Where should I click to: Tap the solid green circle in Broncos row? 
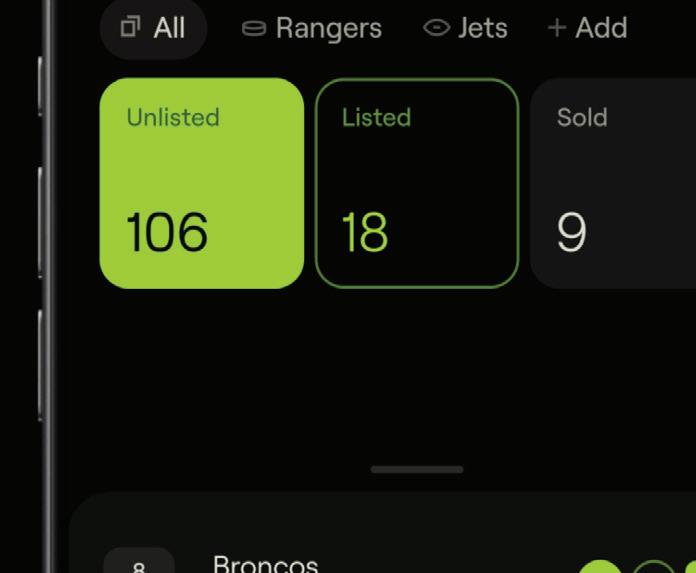(x=600, y=568)
